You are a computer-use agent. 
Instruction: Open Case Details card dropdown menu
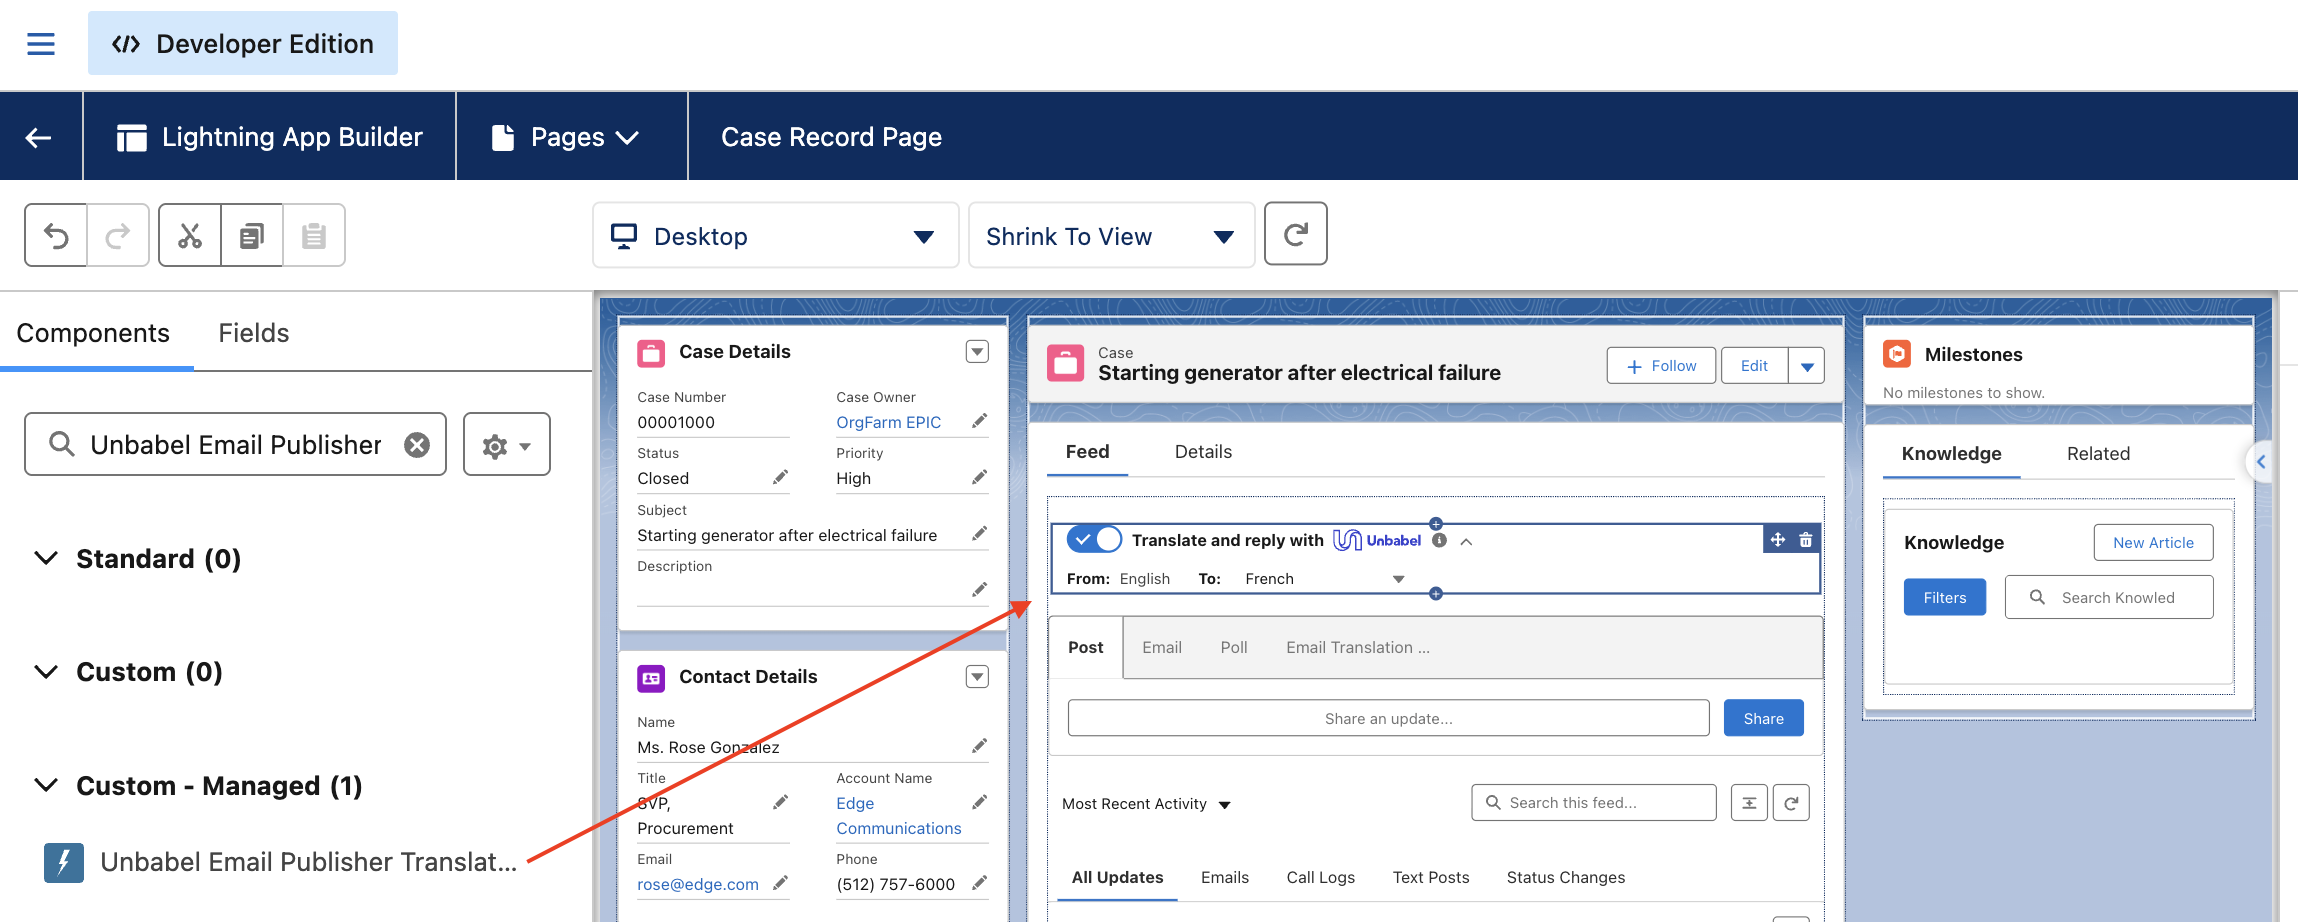977,352
